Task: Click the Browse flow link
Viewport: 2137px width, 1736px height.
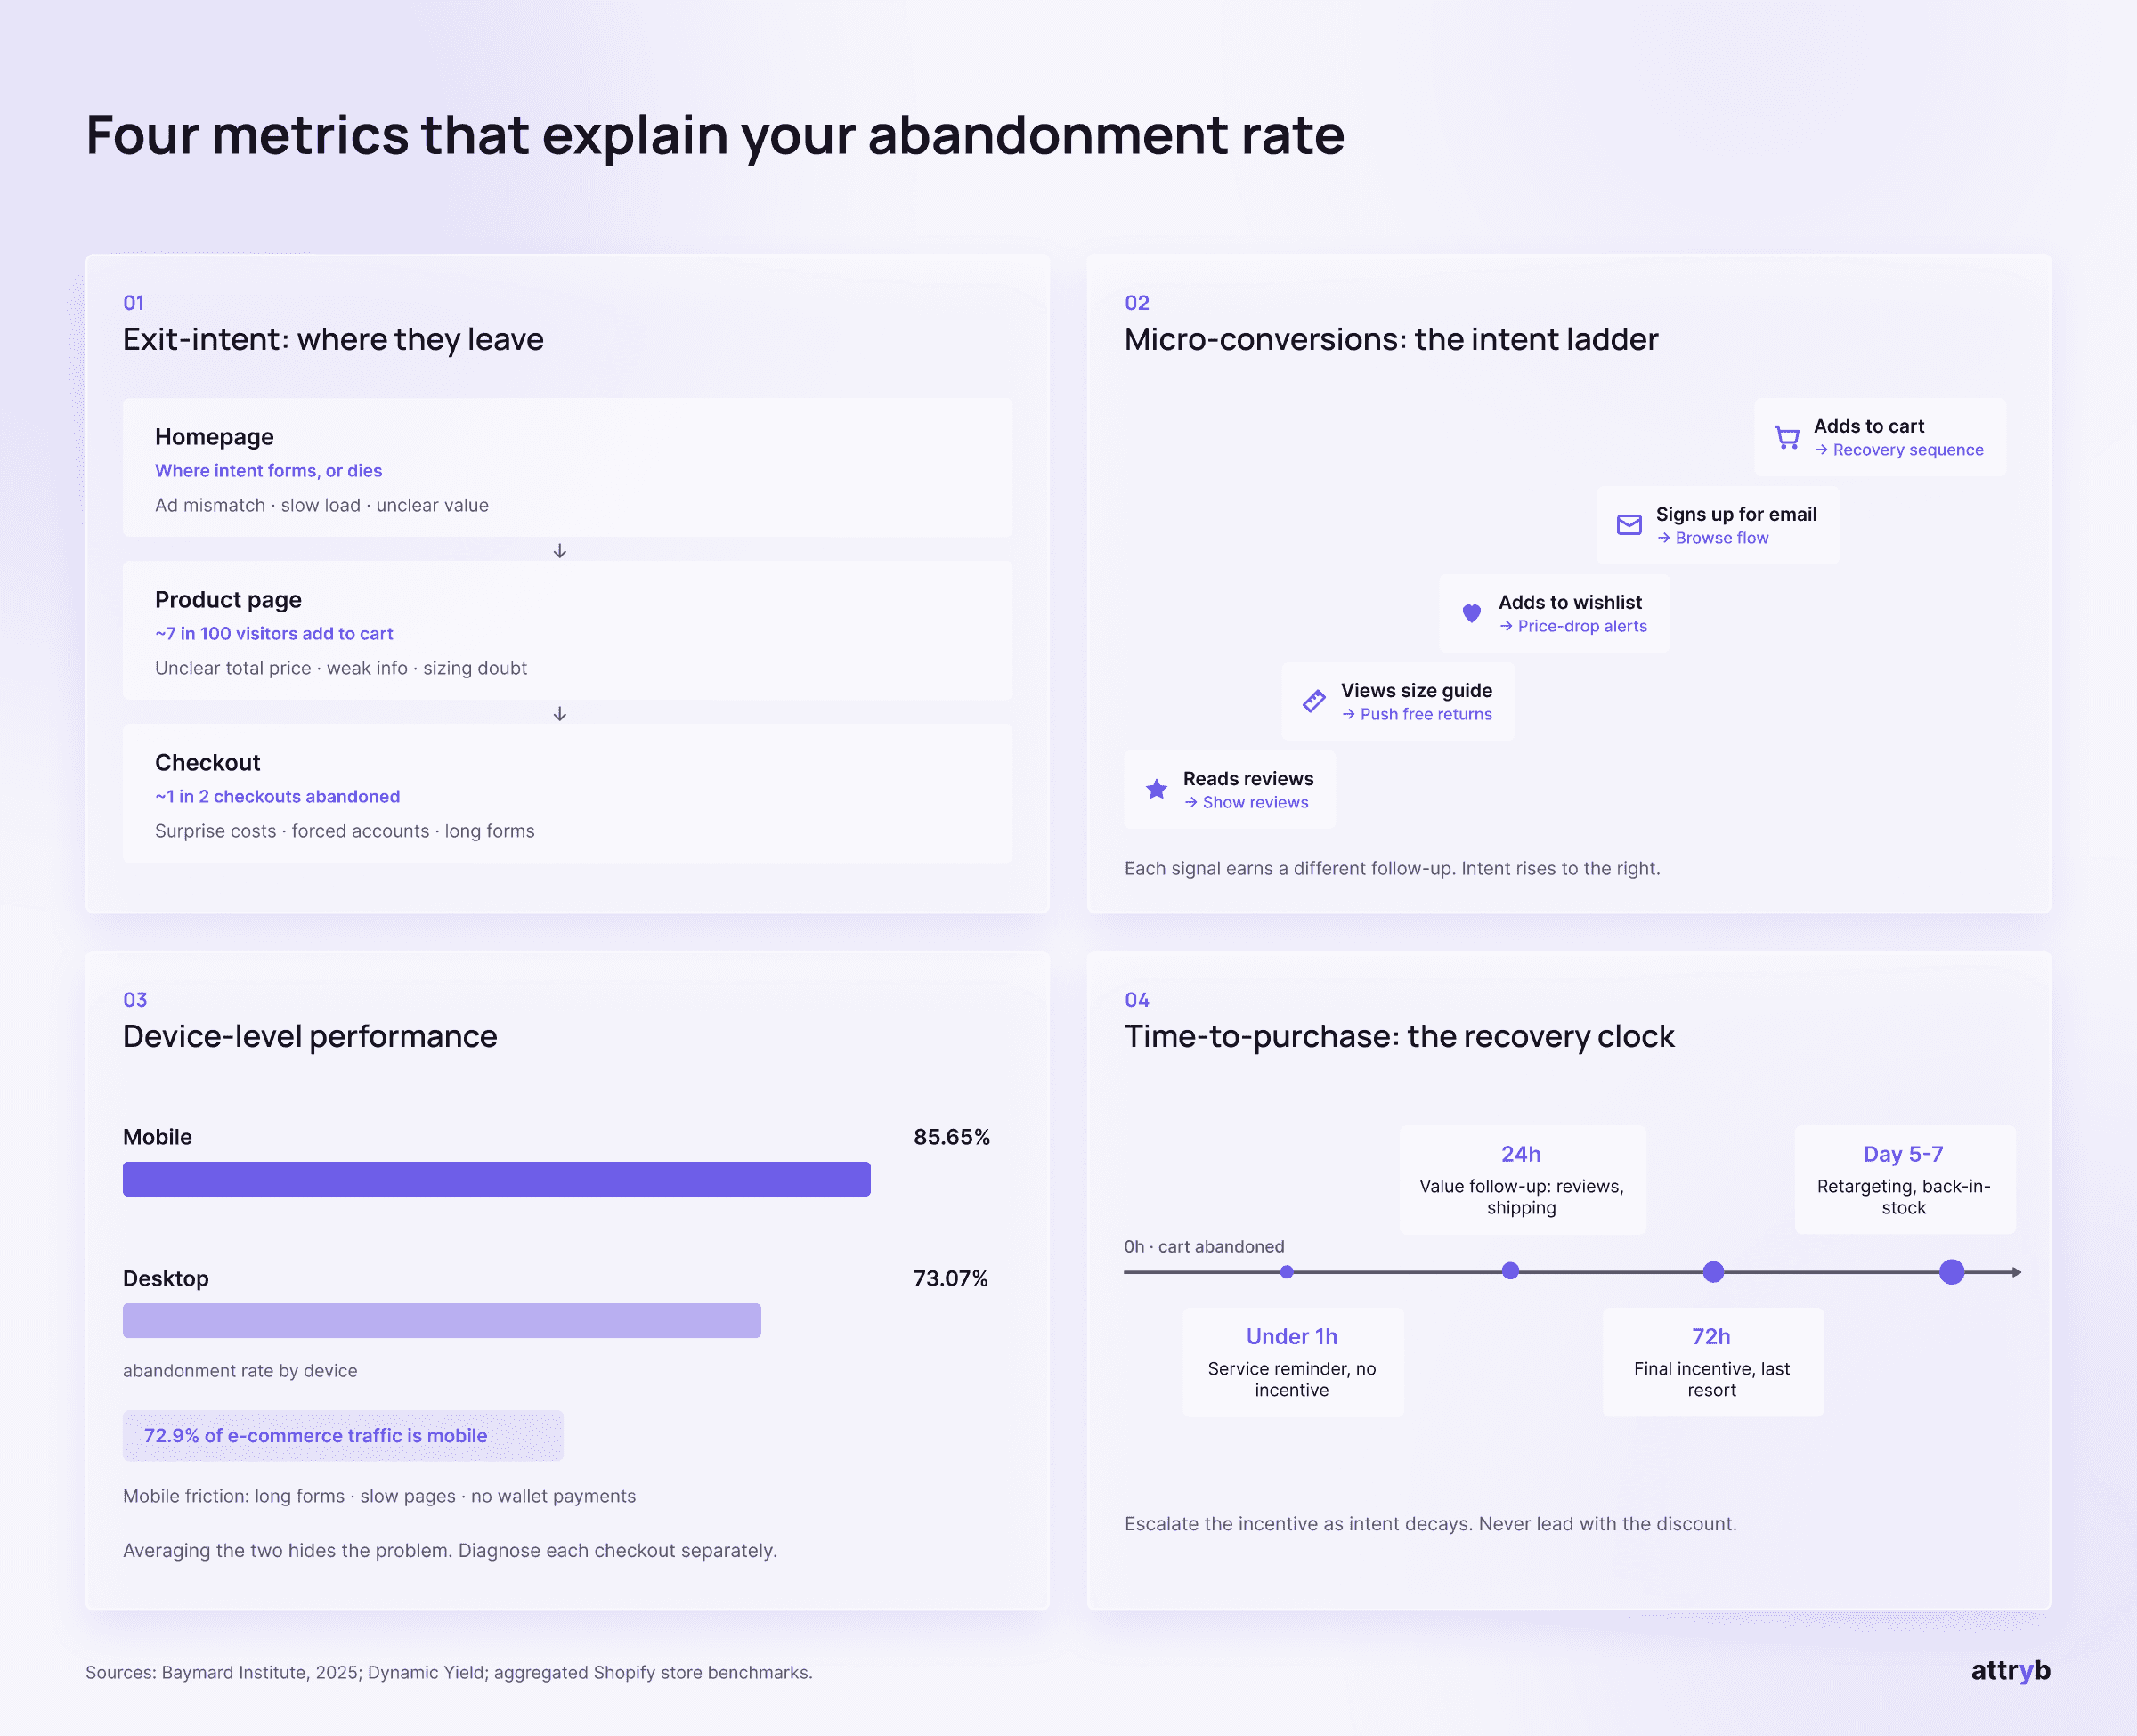Action: (1712, 538)
